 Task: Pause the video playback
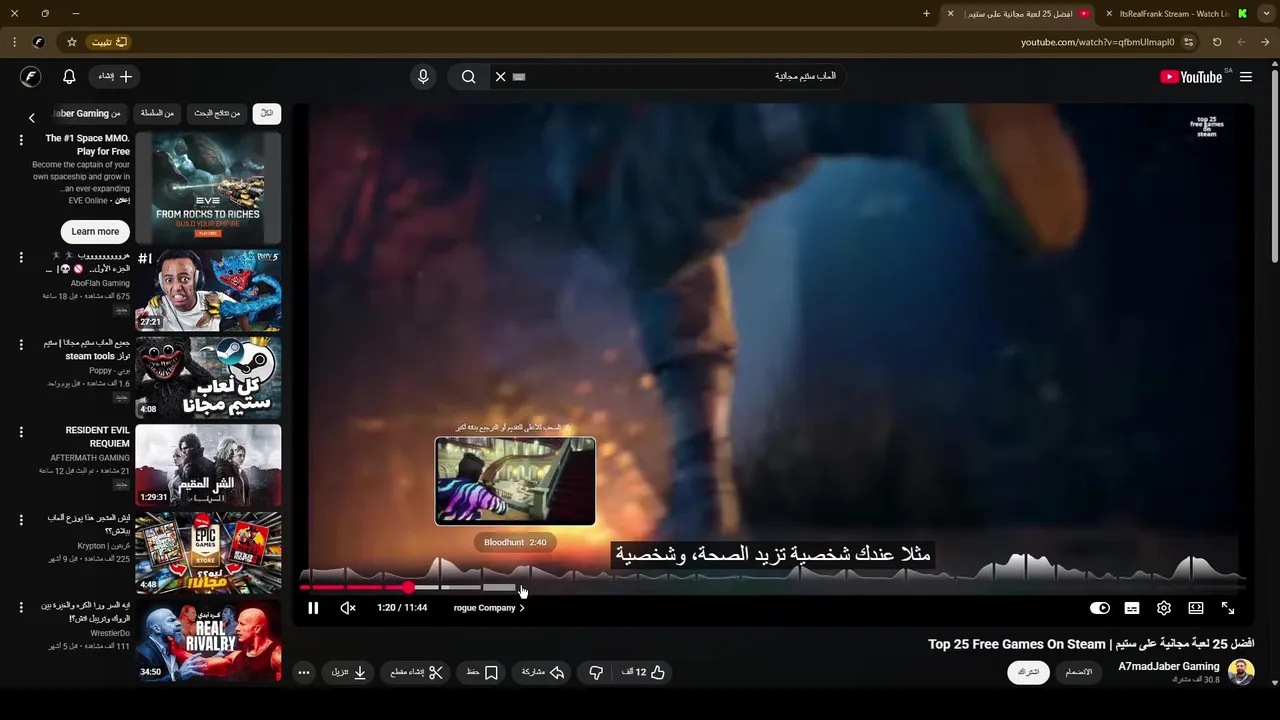pos(313,608)
